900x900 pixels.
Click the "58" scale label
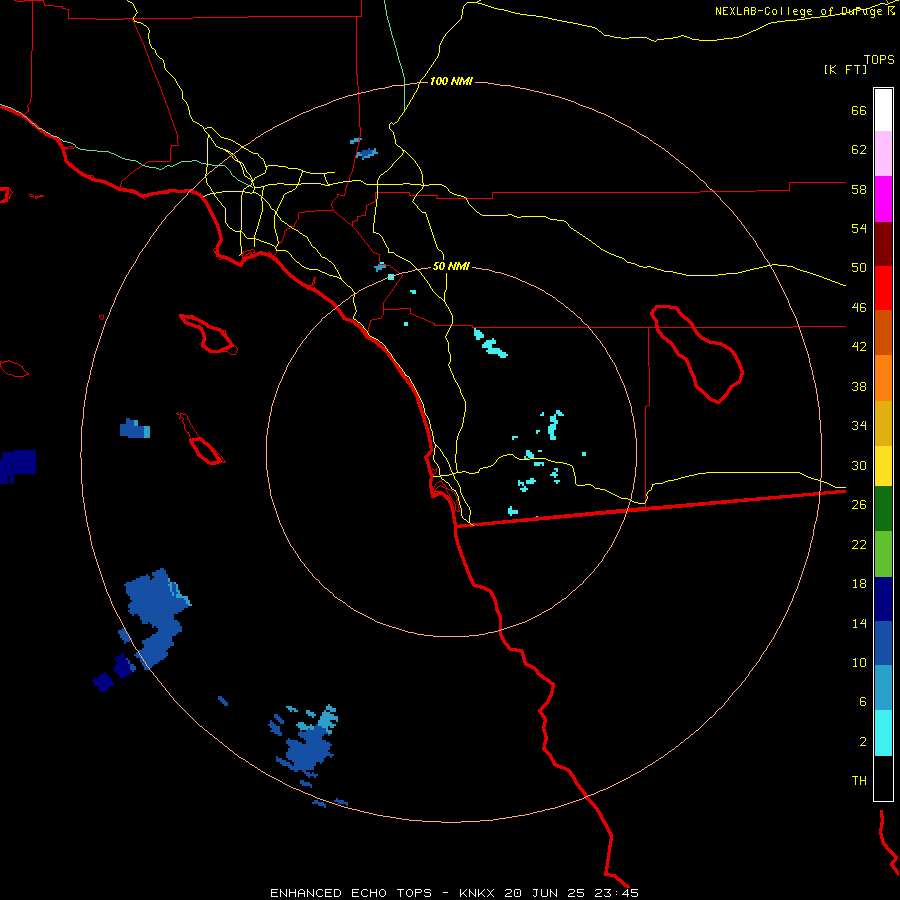click(x=859, y=189)
